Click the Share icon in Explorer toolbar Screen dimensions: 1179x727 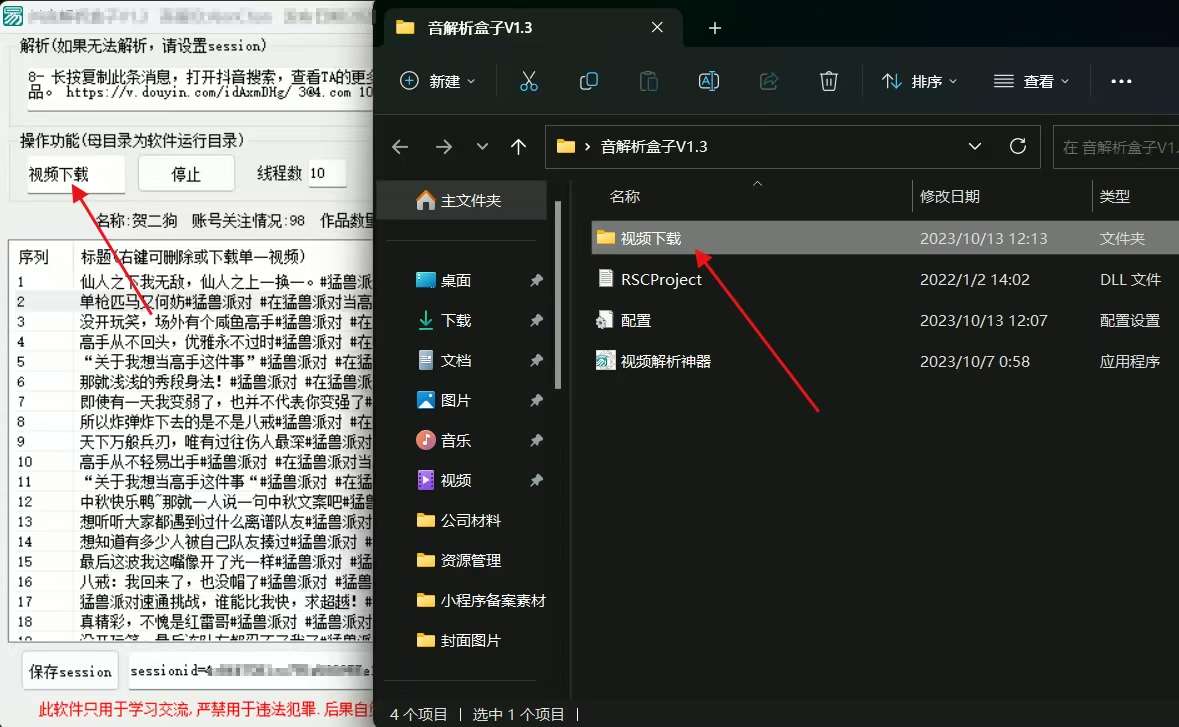point(769,82)
